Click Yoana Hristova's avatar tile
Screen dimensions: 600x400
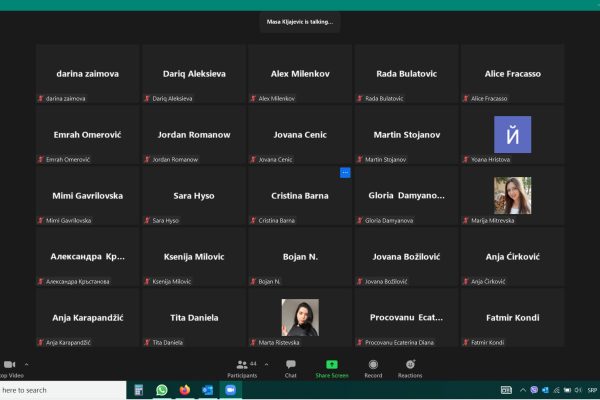(x=512, y=134)
